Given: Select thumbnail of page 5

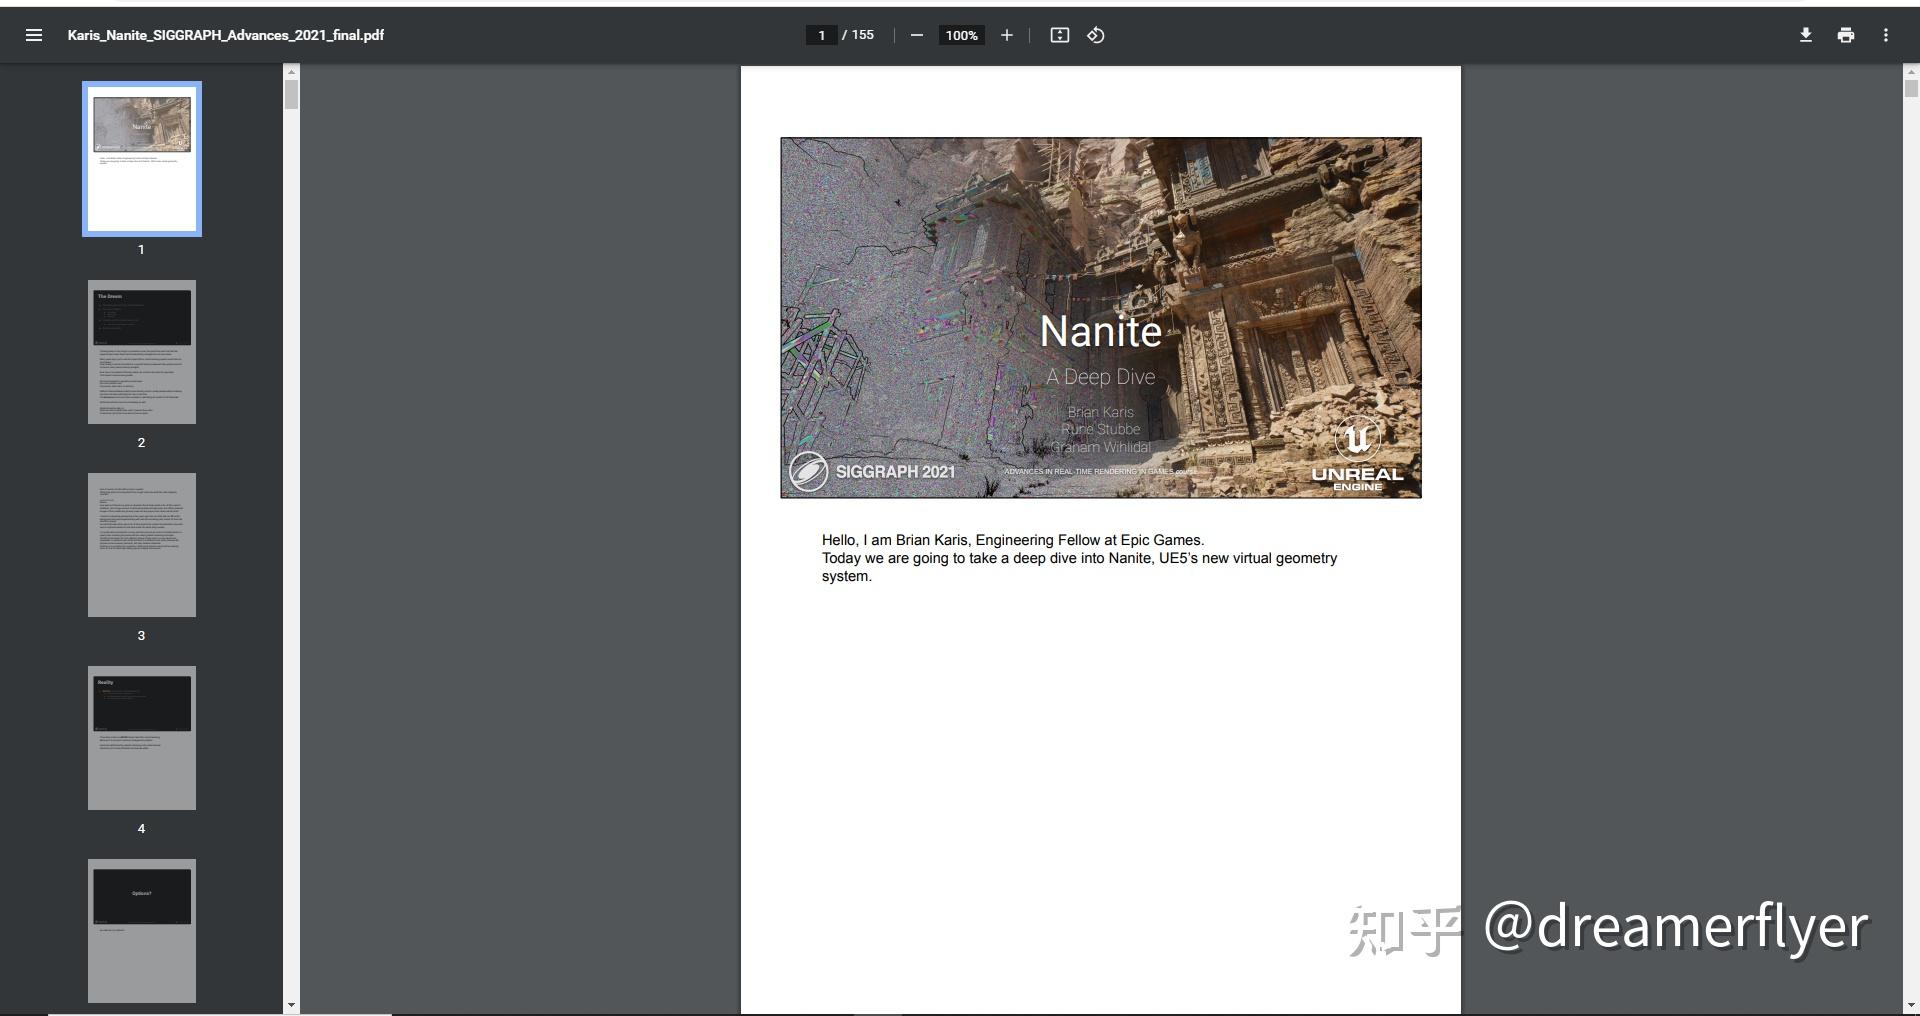Looking at the screenshot, I should pyautogui.click(x=141, y=930).
